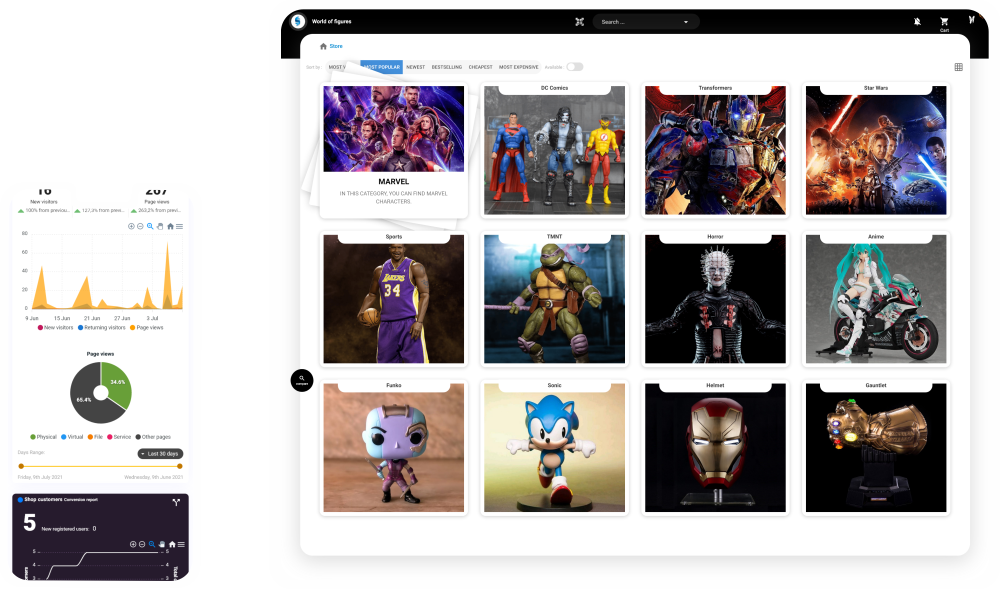Click the zoom-in icon on visitors chart
Screen dimensions: 1000x589
coord(131,226)
